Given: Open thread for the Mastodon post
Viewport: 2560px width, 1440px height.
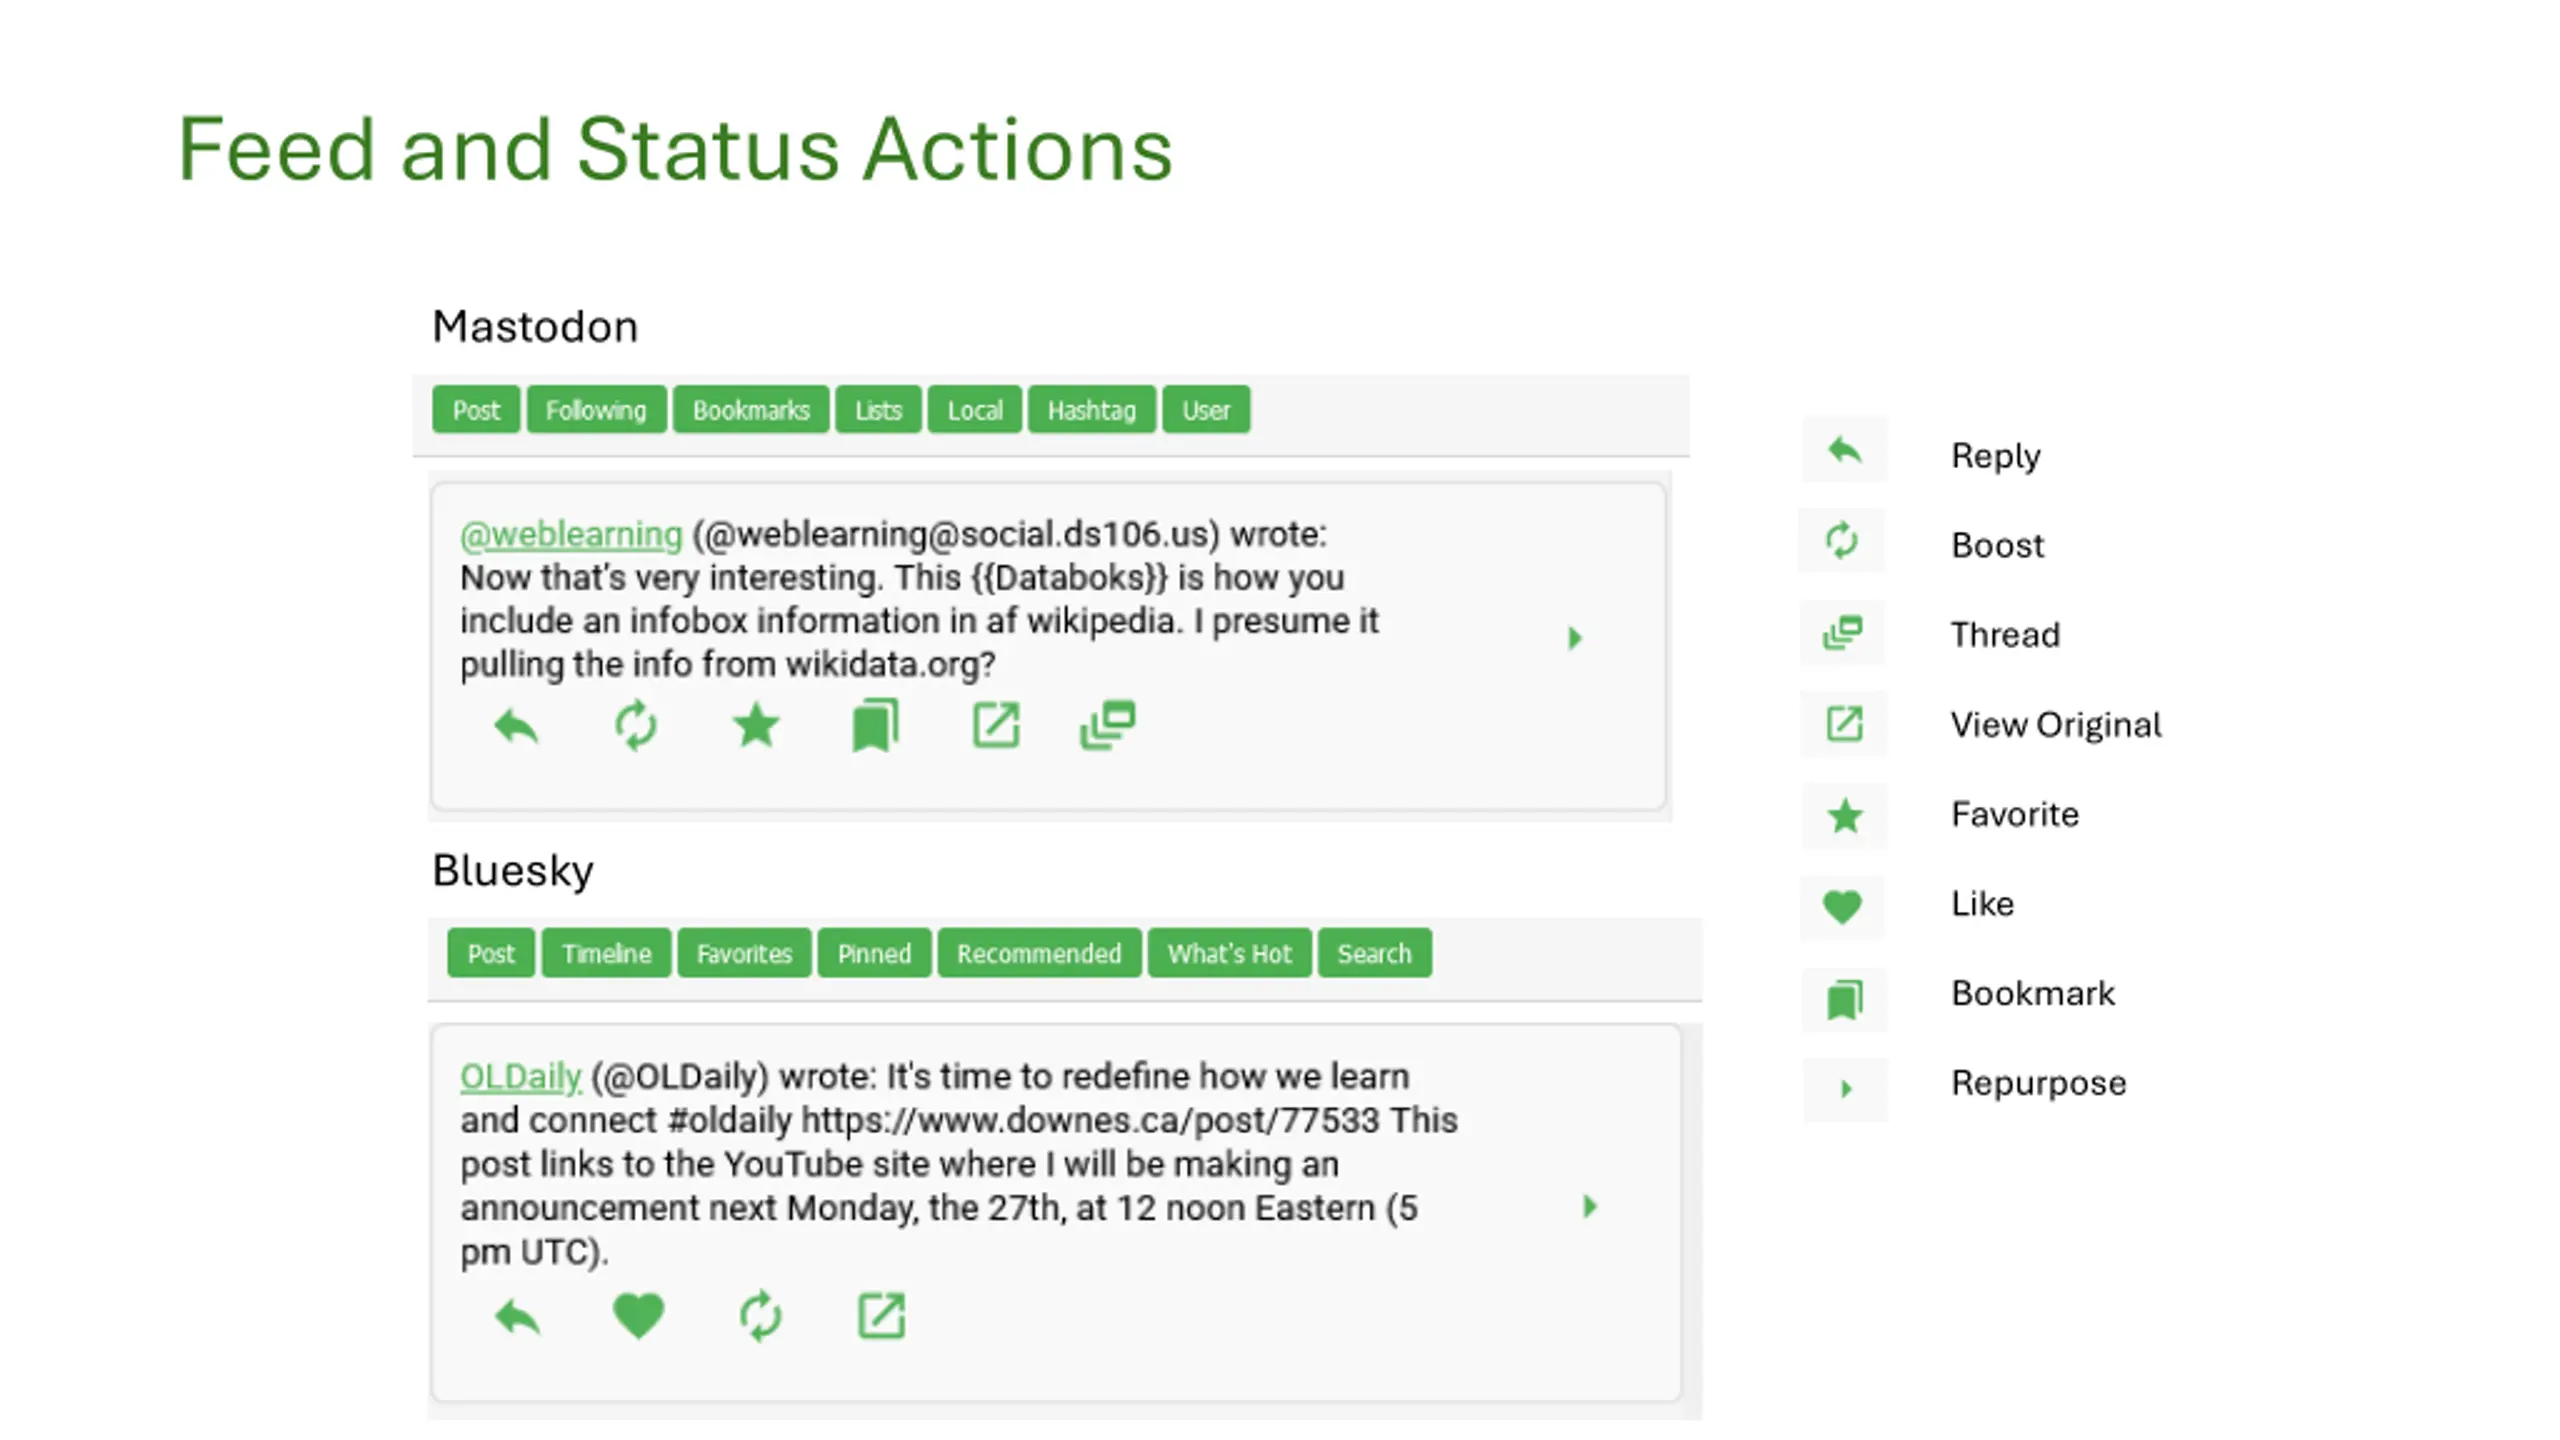Looking at the screenshot, I should (x=1107, y=725).
